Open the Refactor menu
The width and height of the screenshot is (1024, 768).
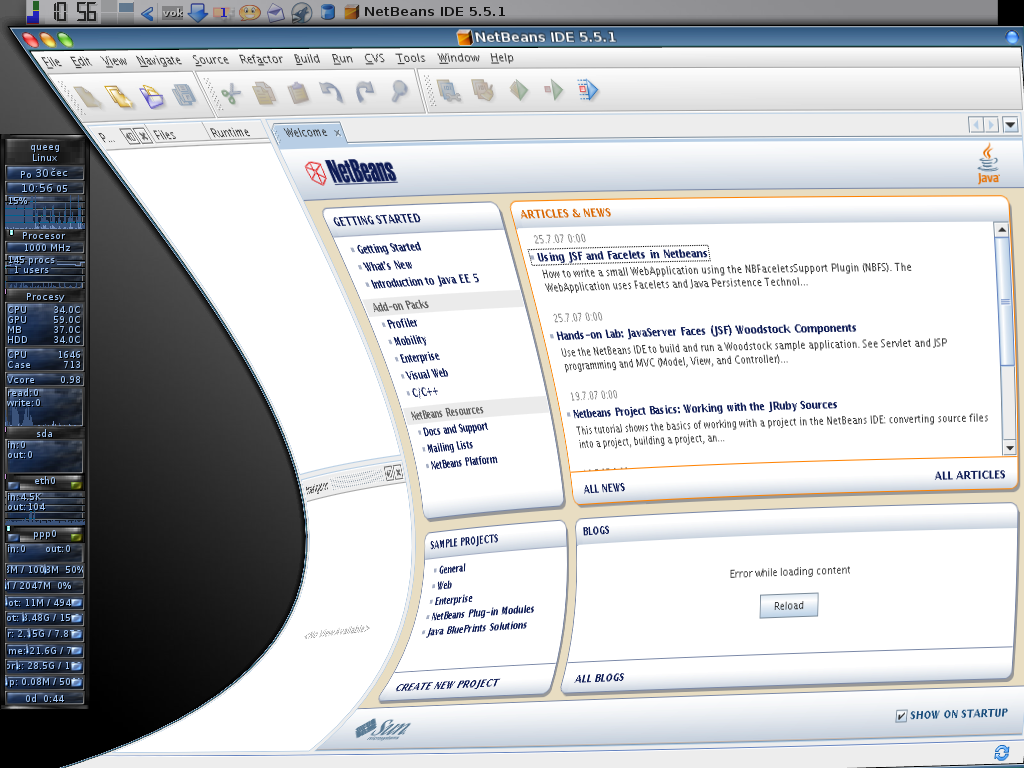(x=261, y=59)
